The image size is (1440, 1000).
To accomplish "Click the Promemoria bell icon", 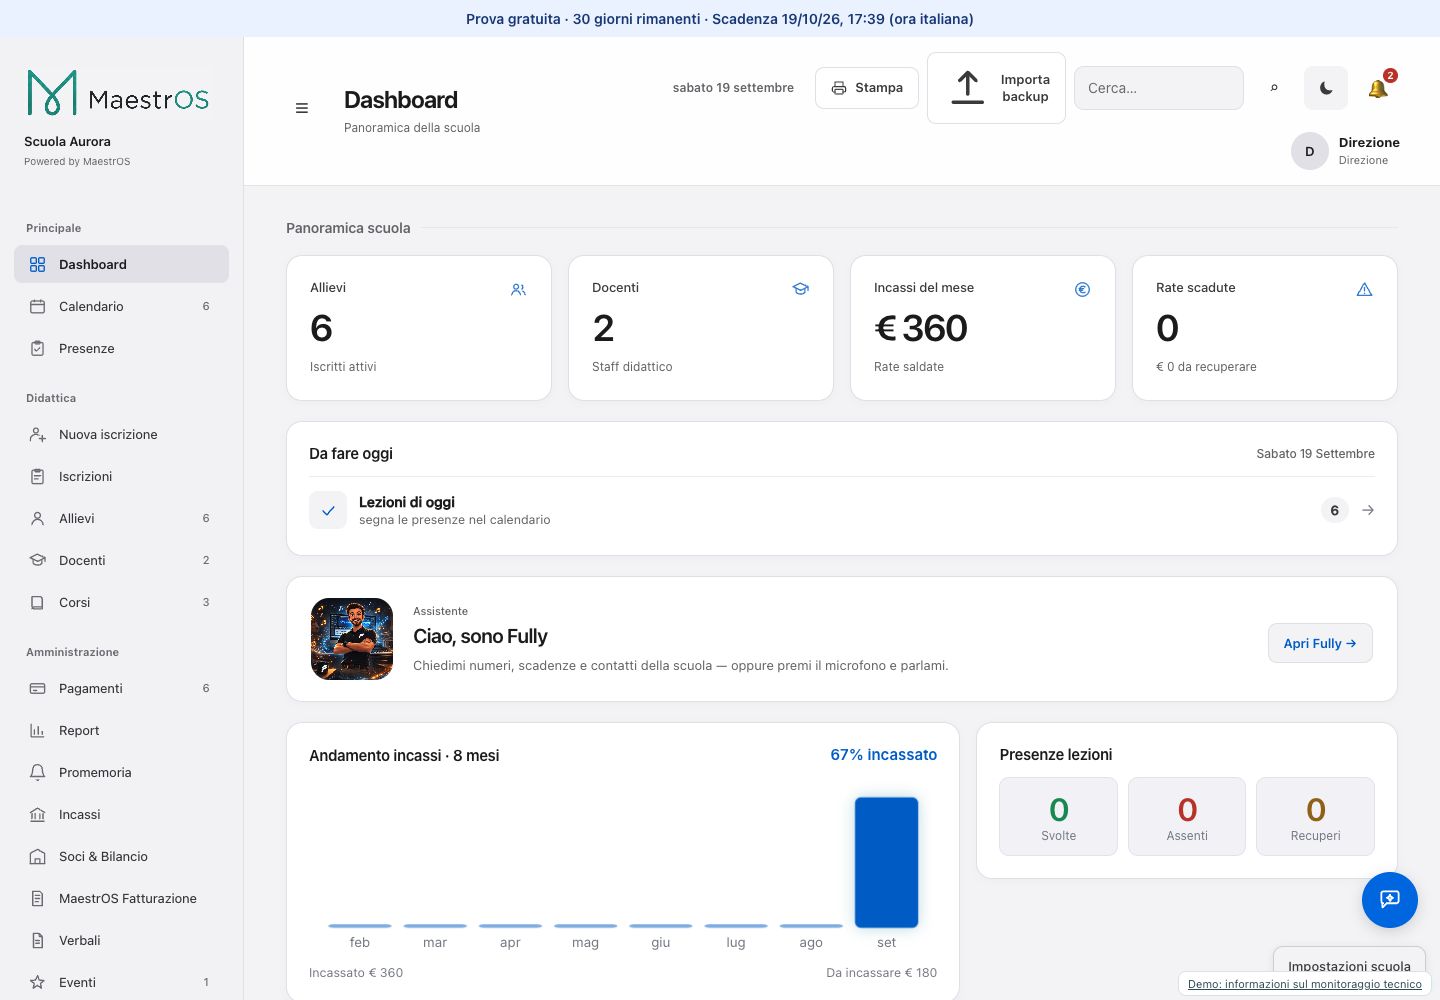I will point(37,772).
